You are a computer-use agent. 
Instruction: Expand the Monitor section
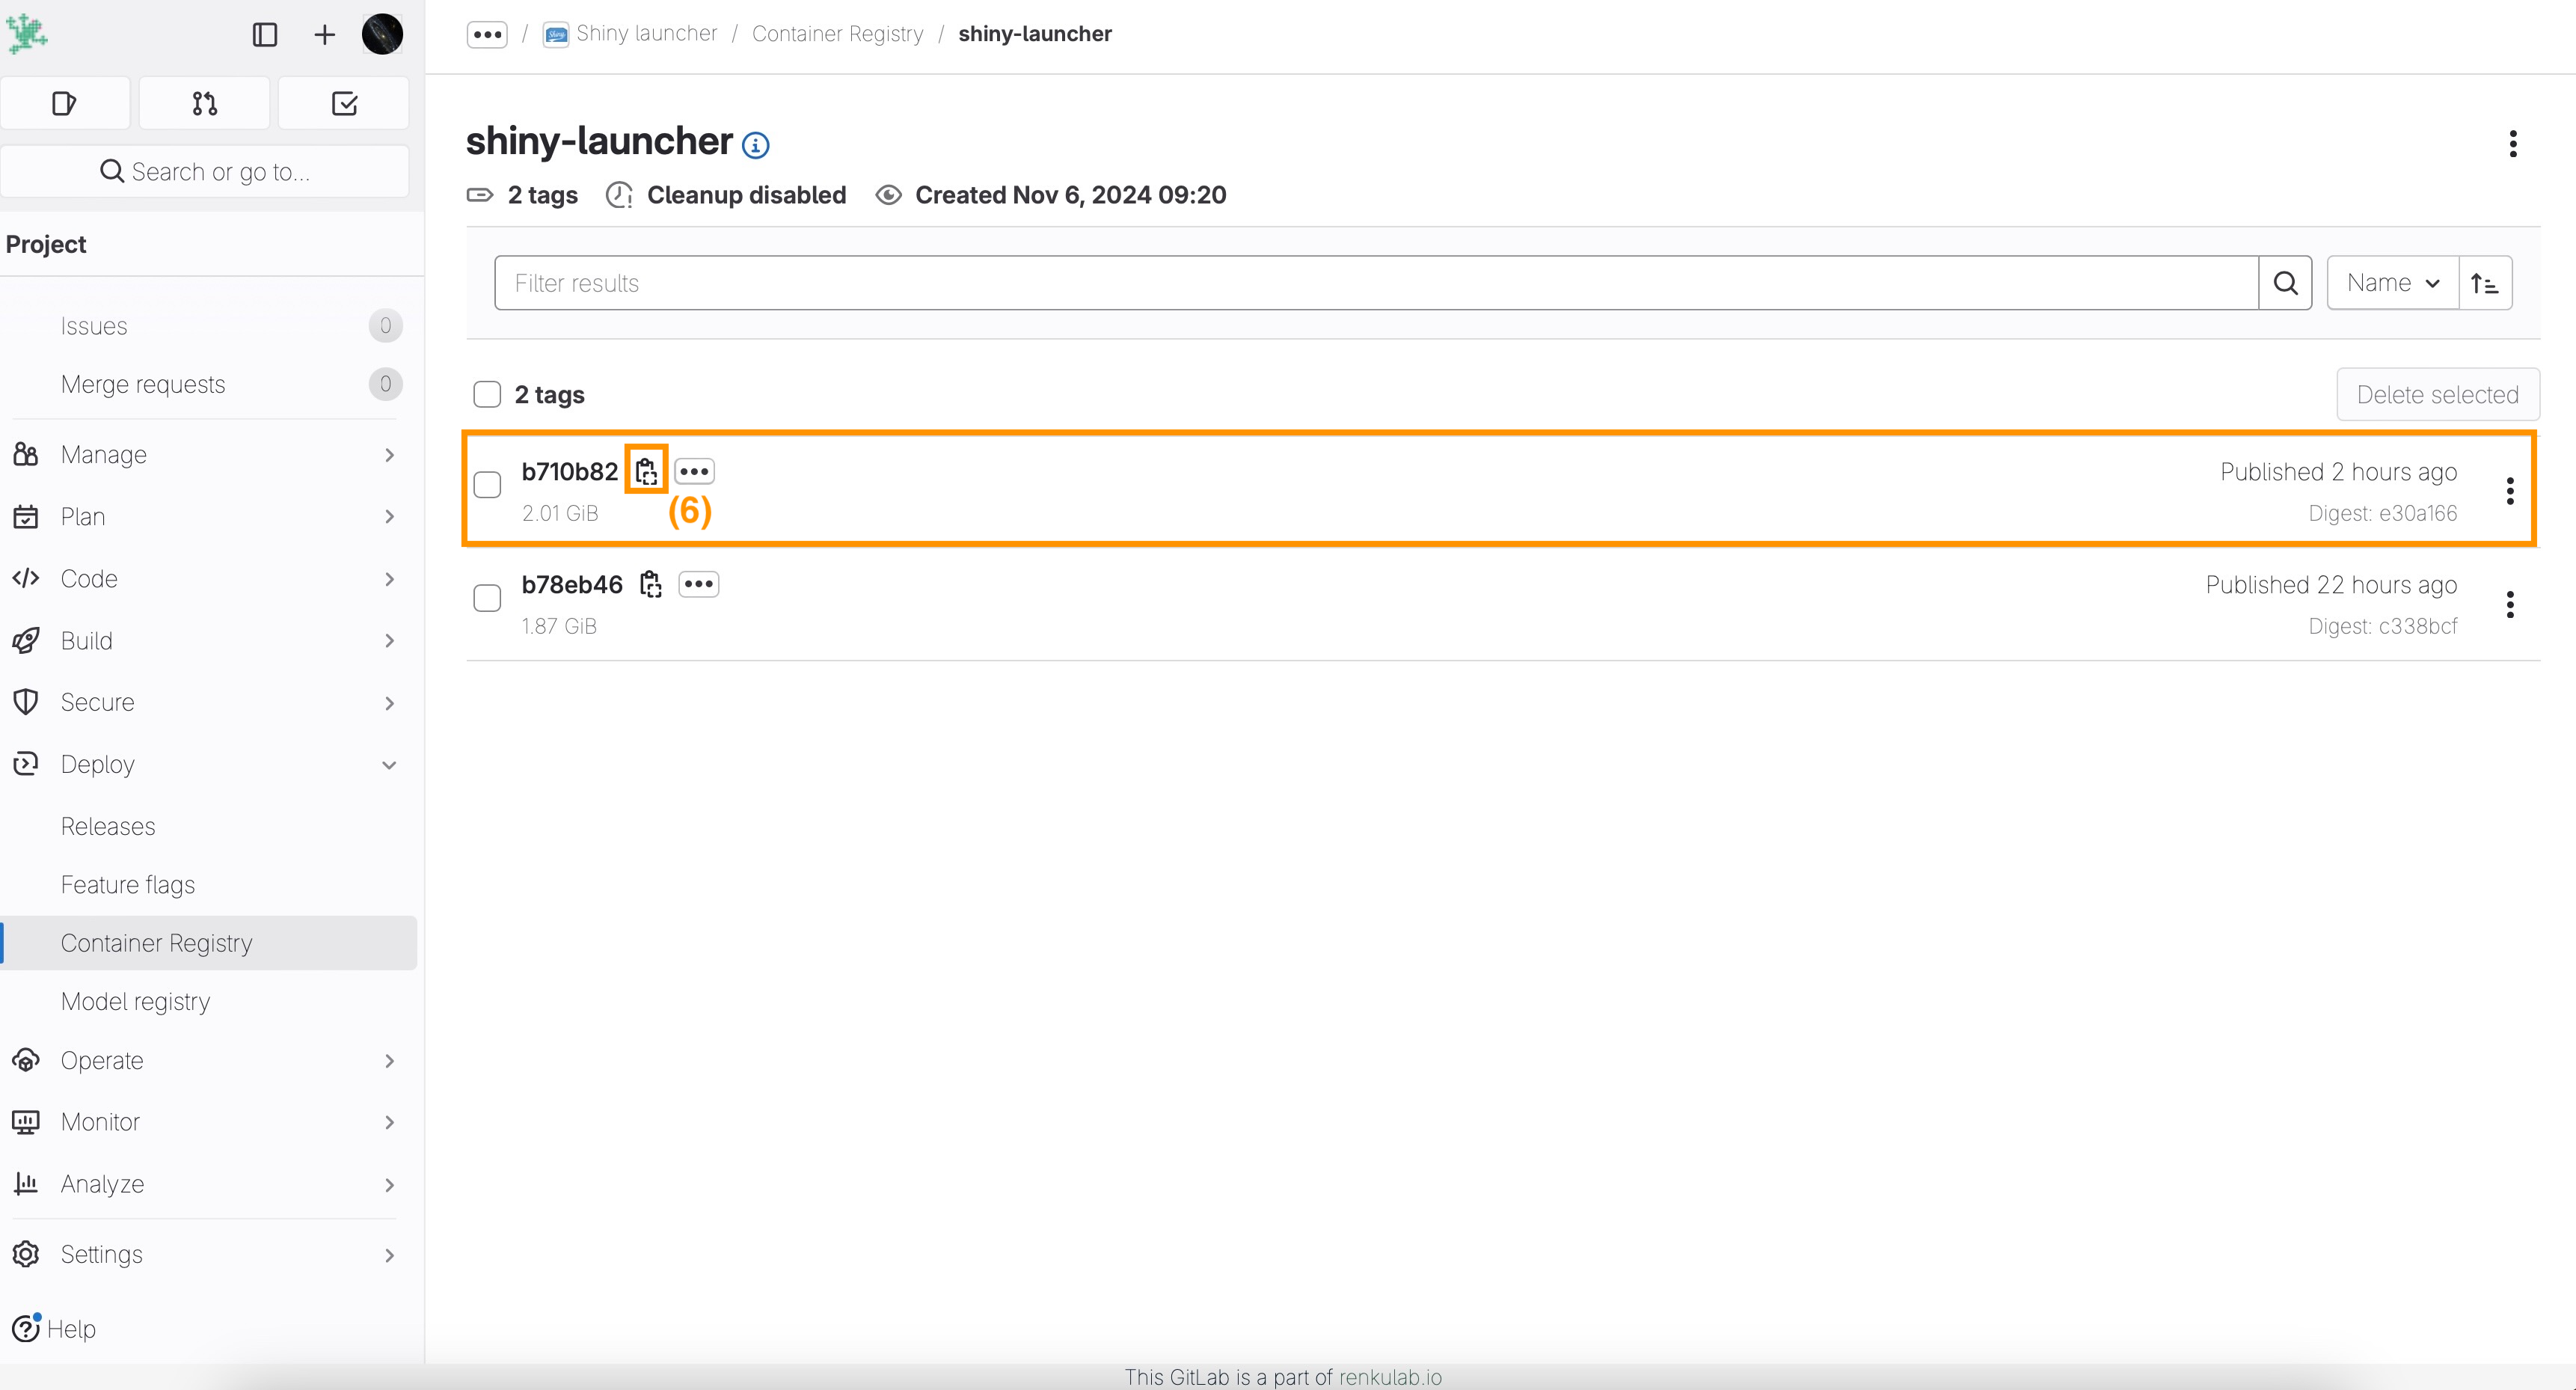(x=209, y=1123)
